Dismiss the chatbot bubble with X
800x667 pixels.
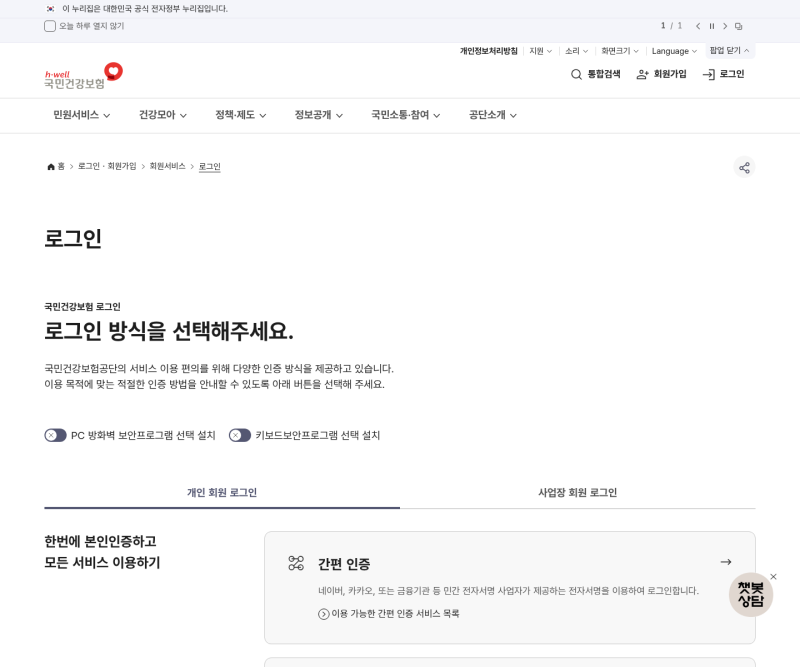[x=773, y=577]
